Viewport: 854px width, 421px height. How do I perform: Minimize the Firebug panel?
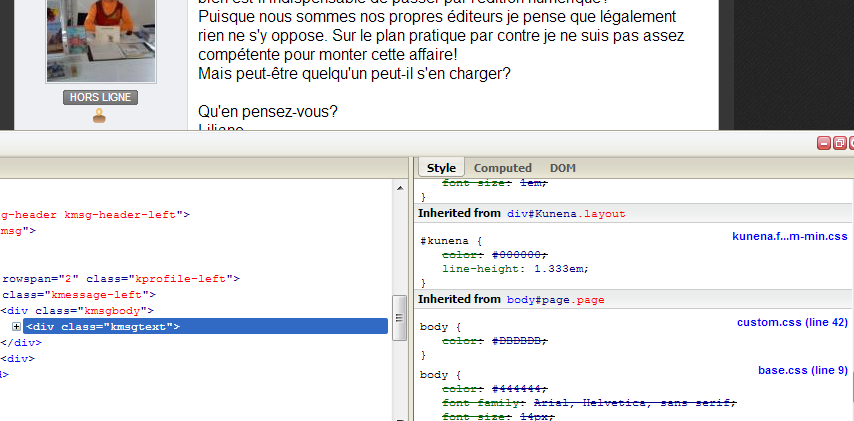(x=824, y=144)
